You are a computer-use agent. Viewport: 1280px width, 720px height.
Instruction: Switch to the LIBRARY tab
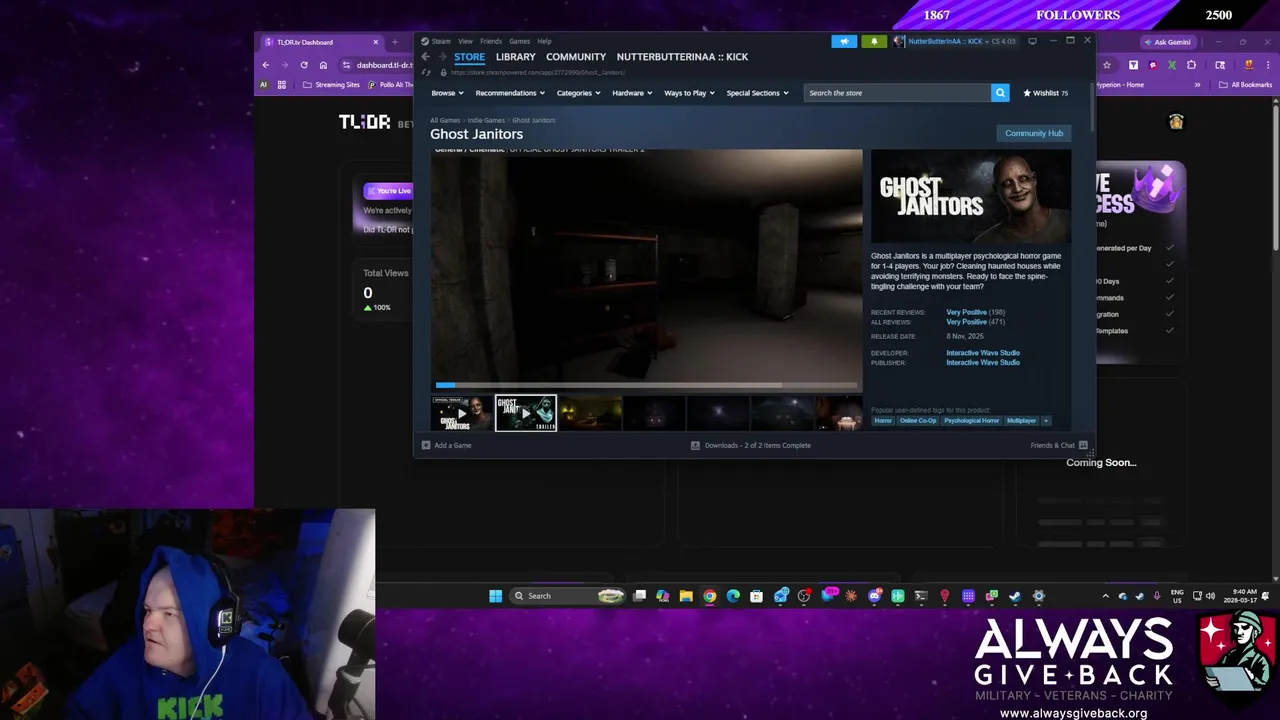click(516, 57)
